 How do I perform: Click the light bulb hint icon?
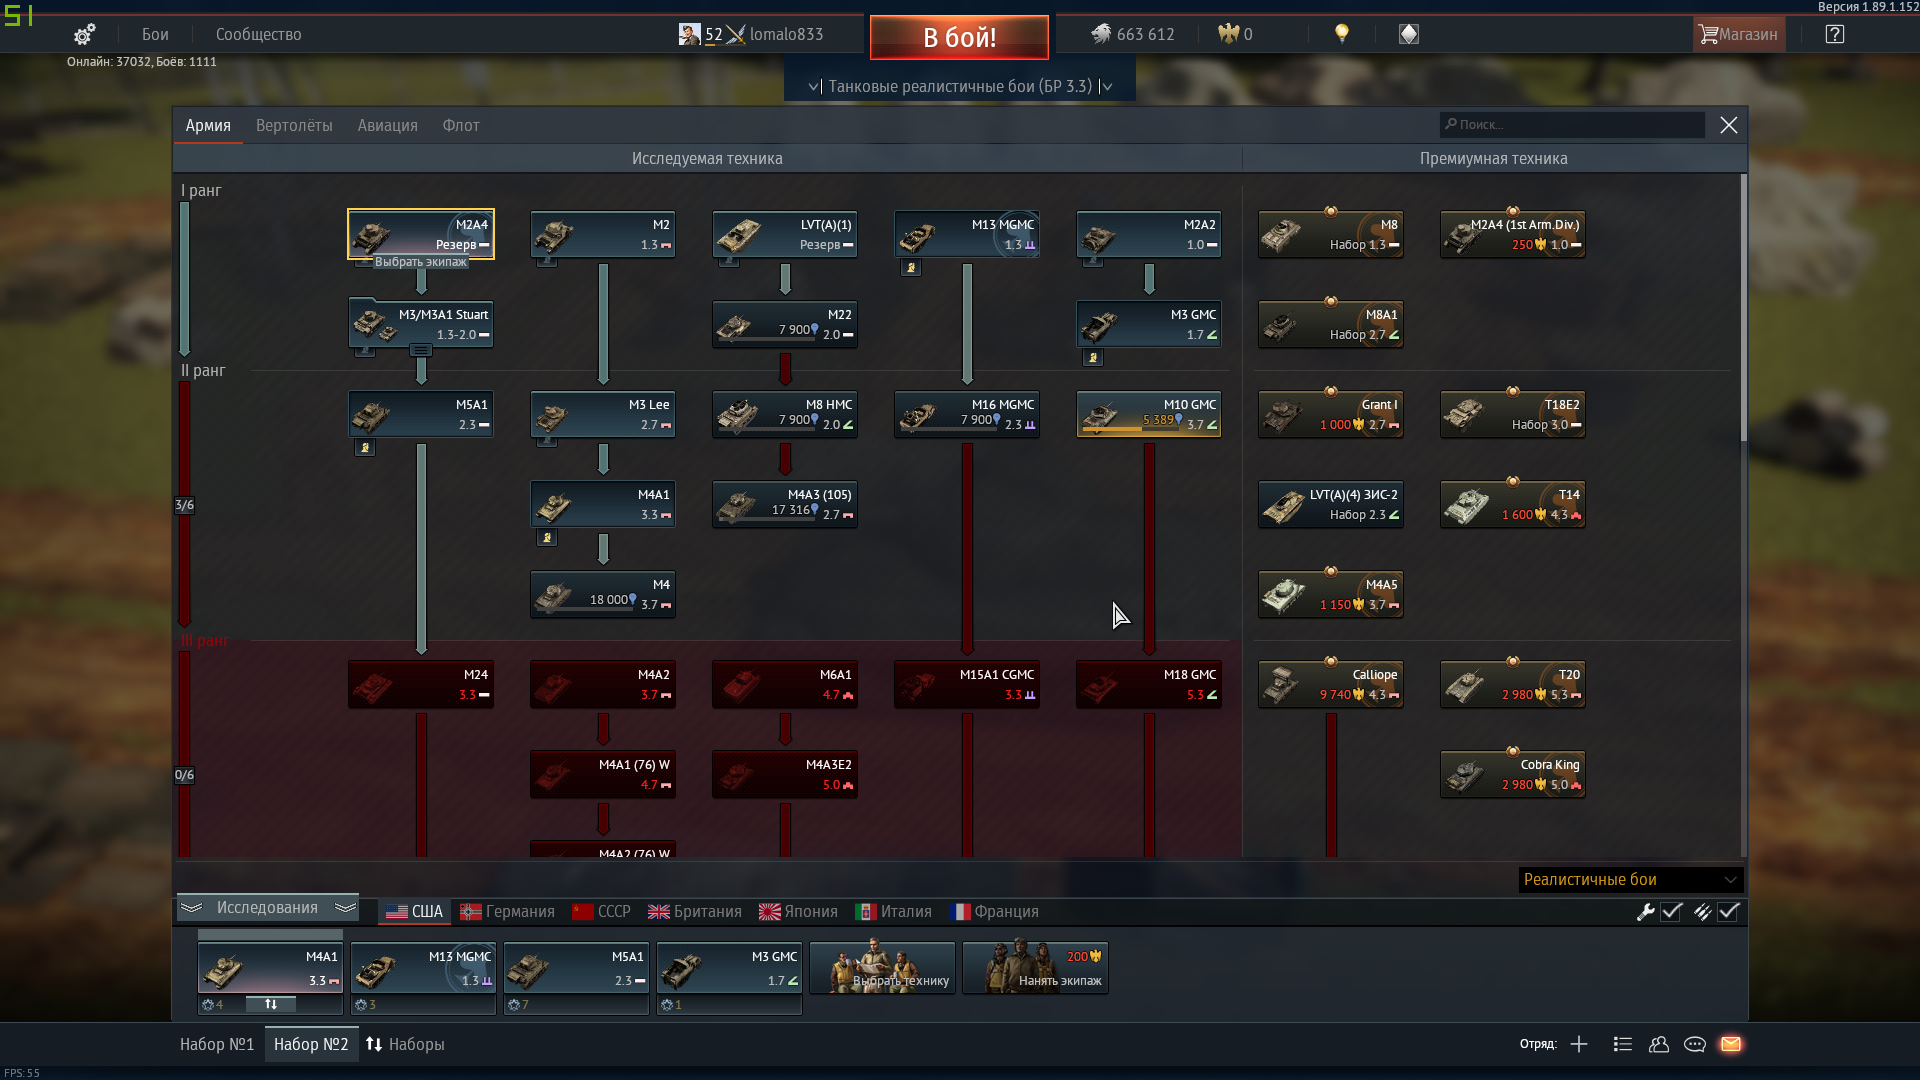coord(1342,34)
